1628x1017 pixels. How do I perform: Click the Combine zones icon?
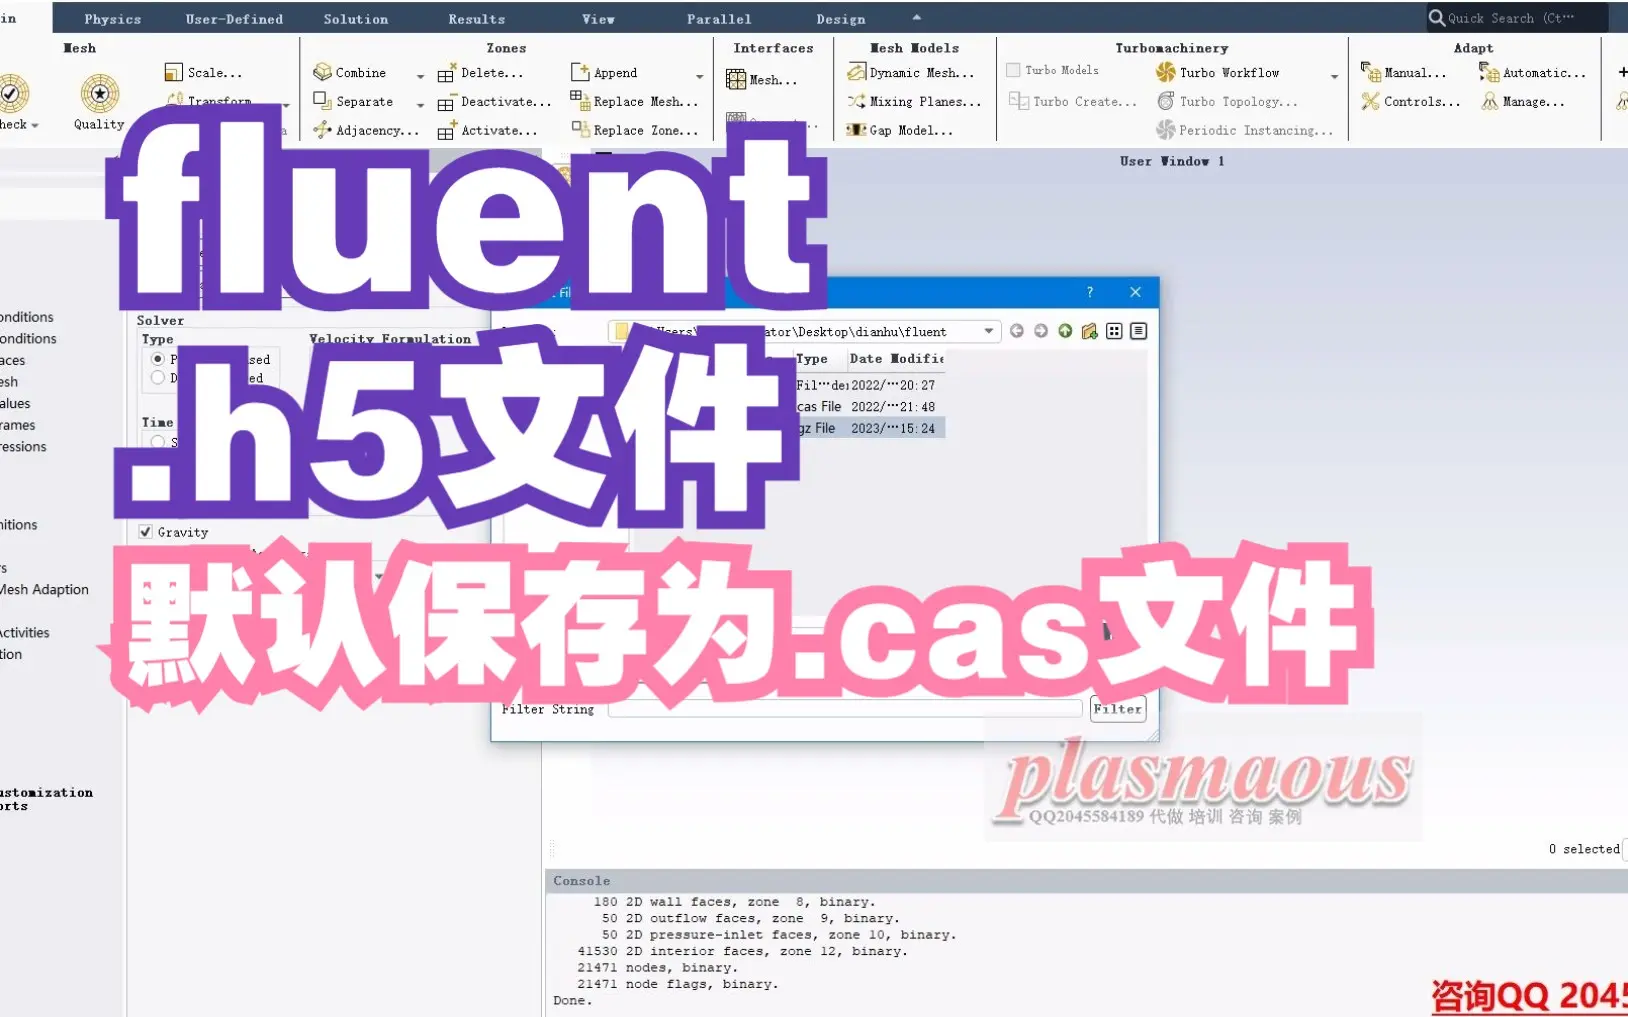(322, 73)
